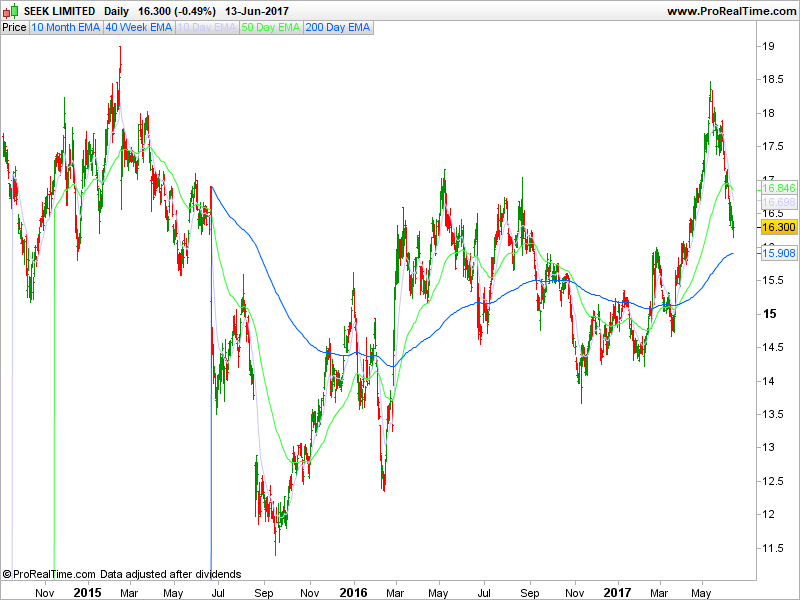Screen dimensions: 800x600
Task: Toggle the 50 Day EMA indicator
Action: (x=270, y=28)
